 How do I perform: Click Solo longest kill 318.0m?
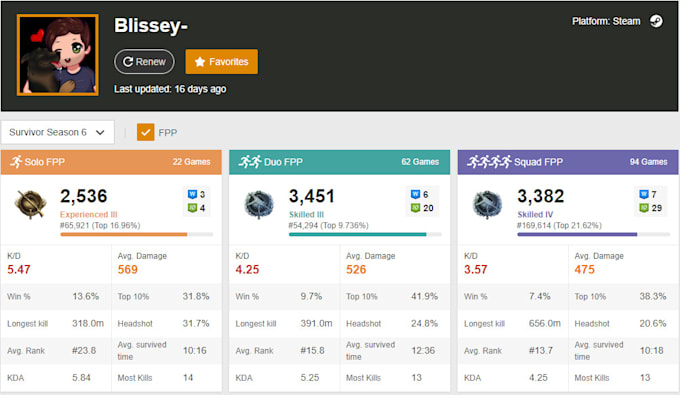click(x=88, y=323)
